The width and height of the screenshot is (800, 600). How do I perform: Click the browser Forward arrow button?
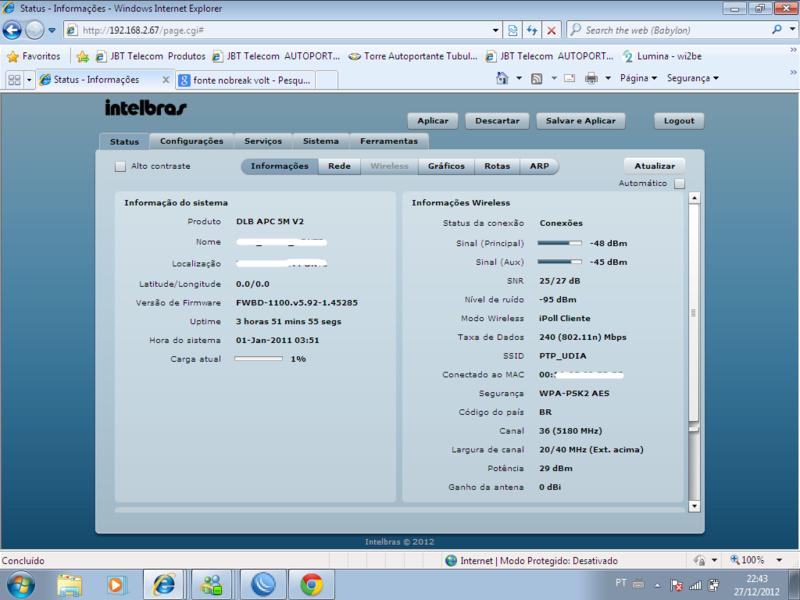click(x=34, y=30)
